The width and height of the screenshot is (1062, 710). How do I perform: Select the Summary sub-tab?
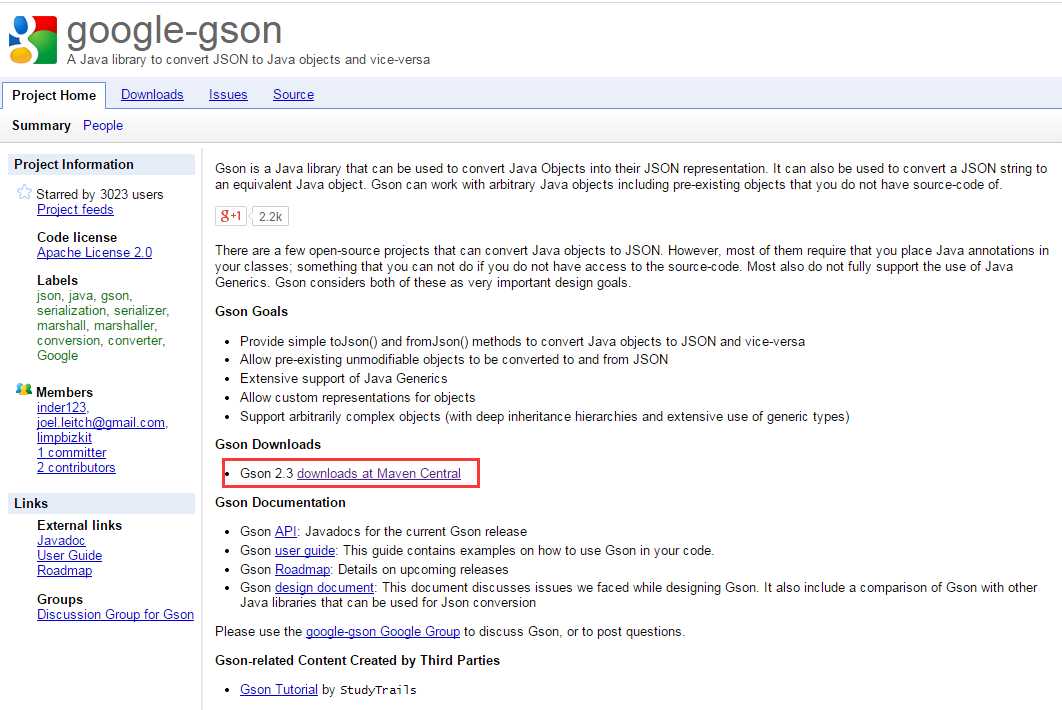(41, 125)
